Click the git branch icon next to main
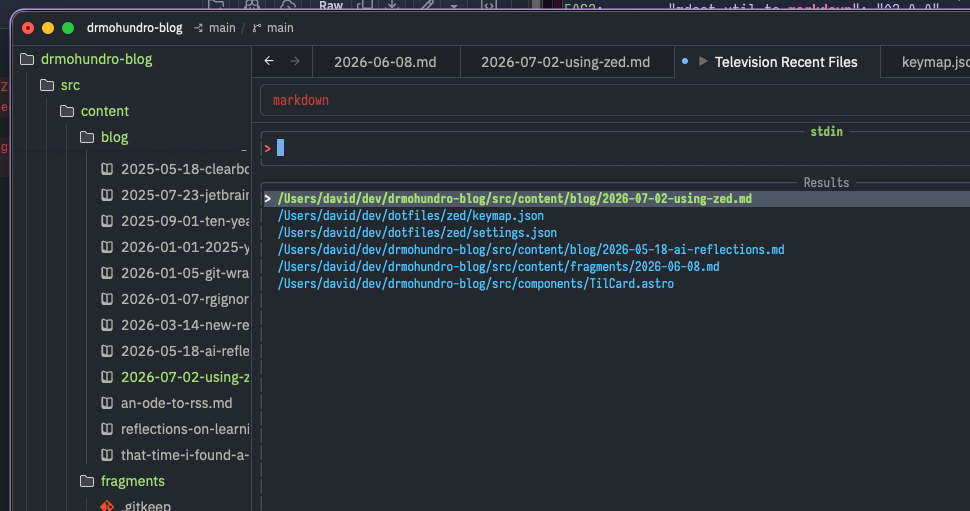The height and width of the screenshot is (511, 970). coord(257,28)
